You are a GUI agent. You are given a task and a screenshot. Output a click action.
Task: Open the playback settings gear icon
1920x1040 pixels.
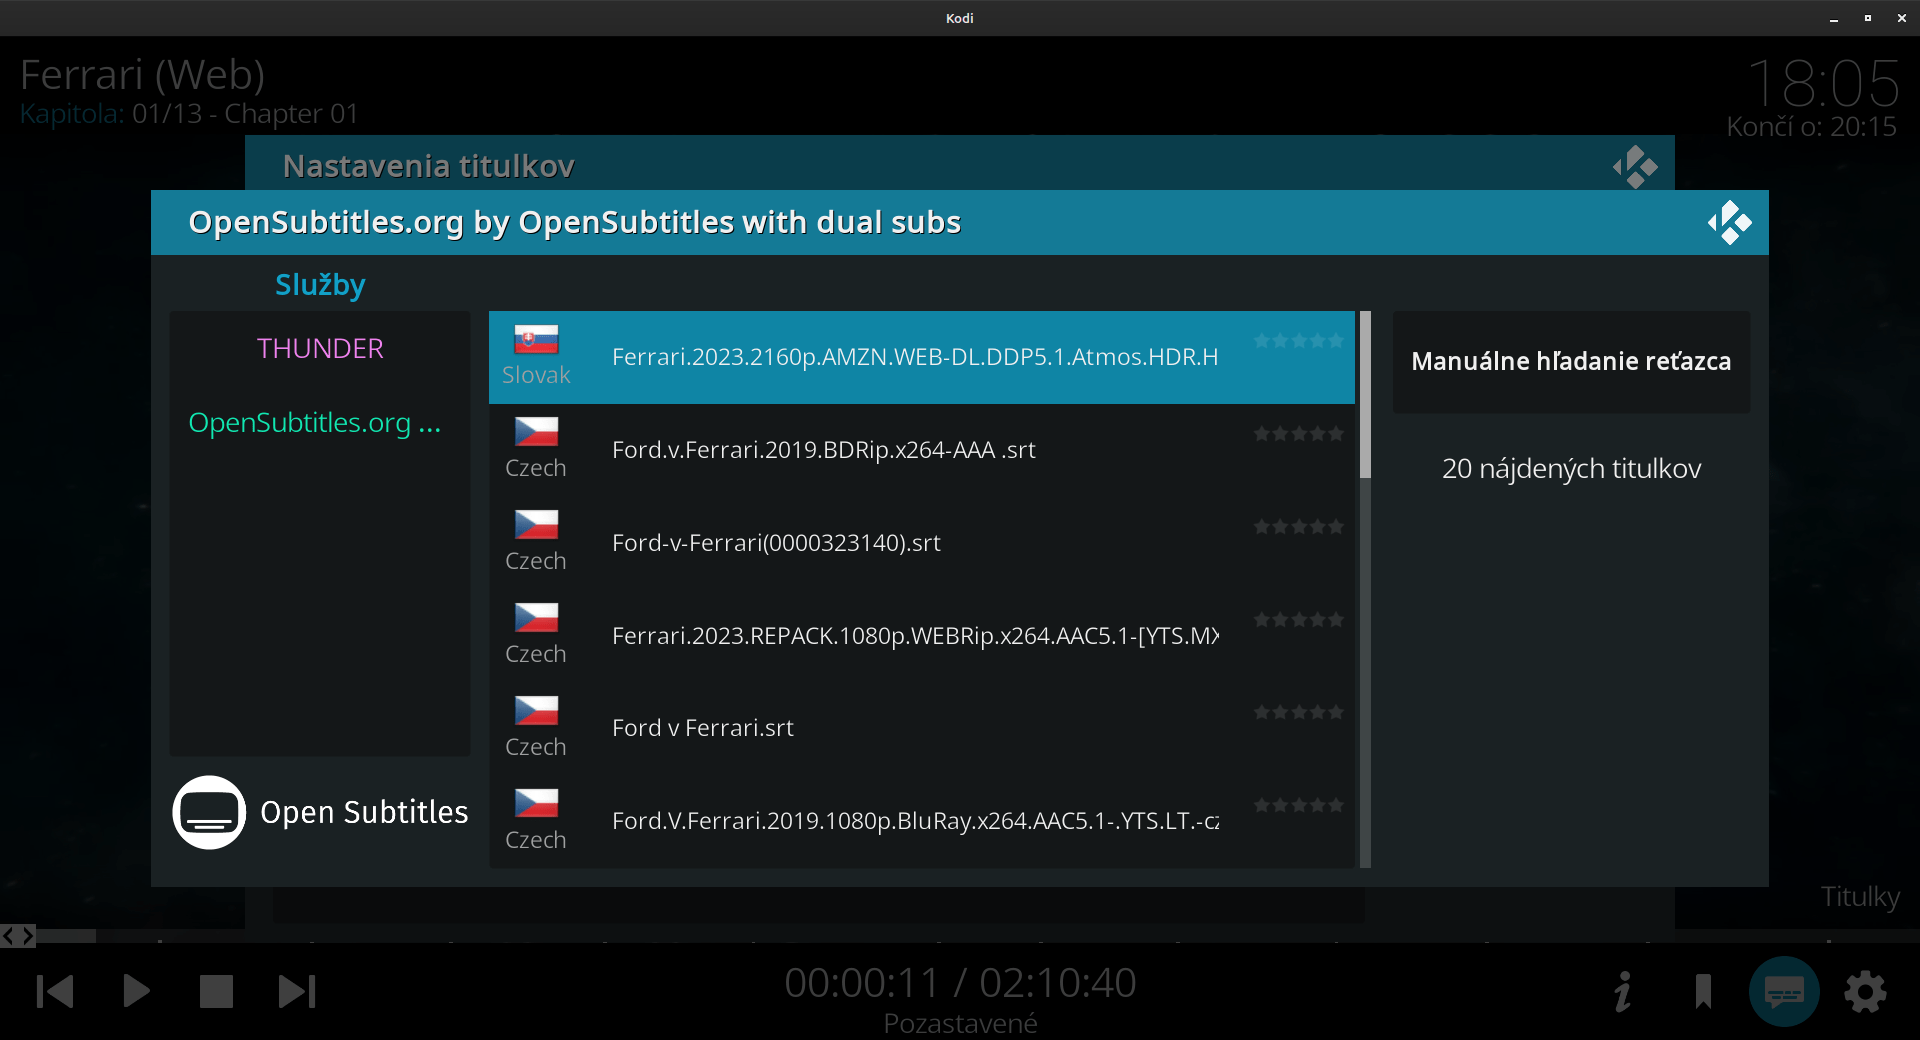coord(1865,992)
